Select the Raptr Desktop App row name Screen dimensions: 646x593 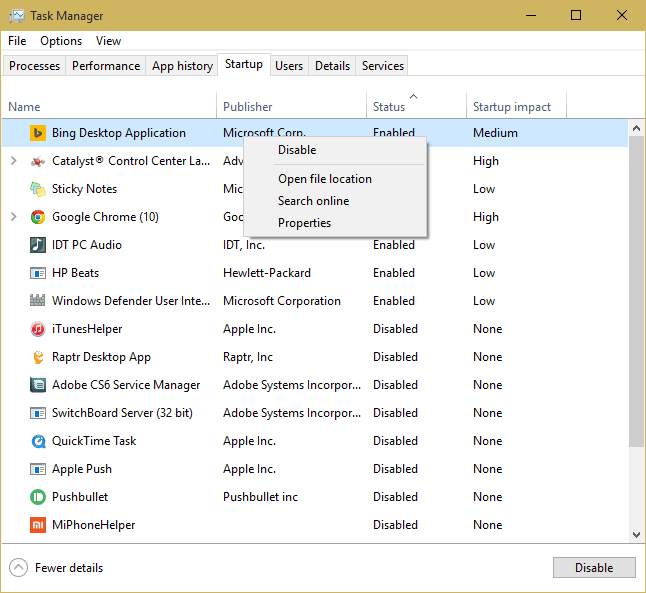tap(101, 357)
